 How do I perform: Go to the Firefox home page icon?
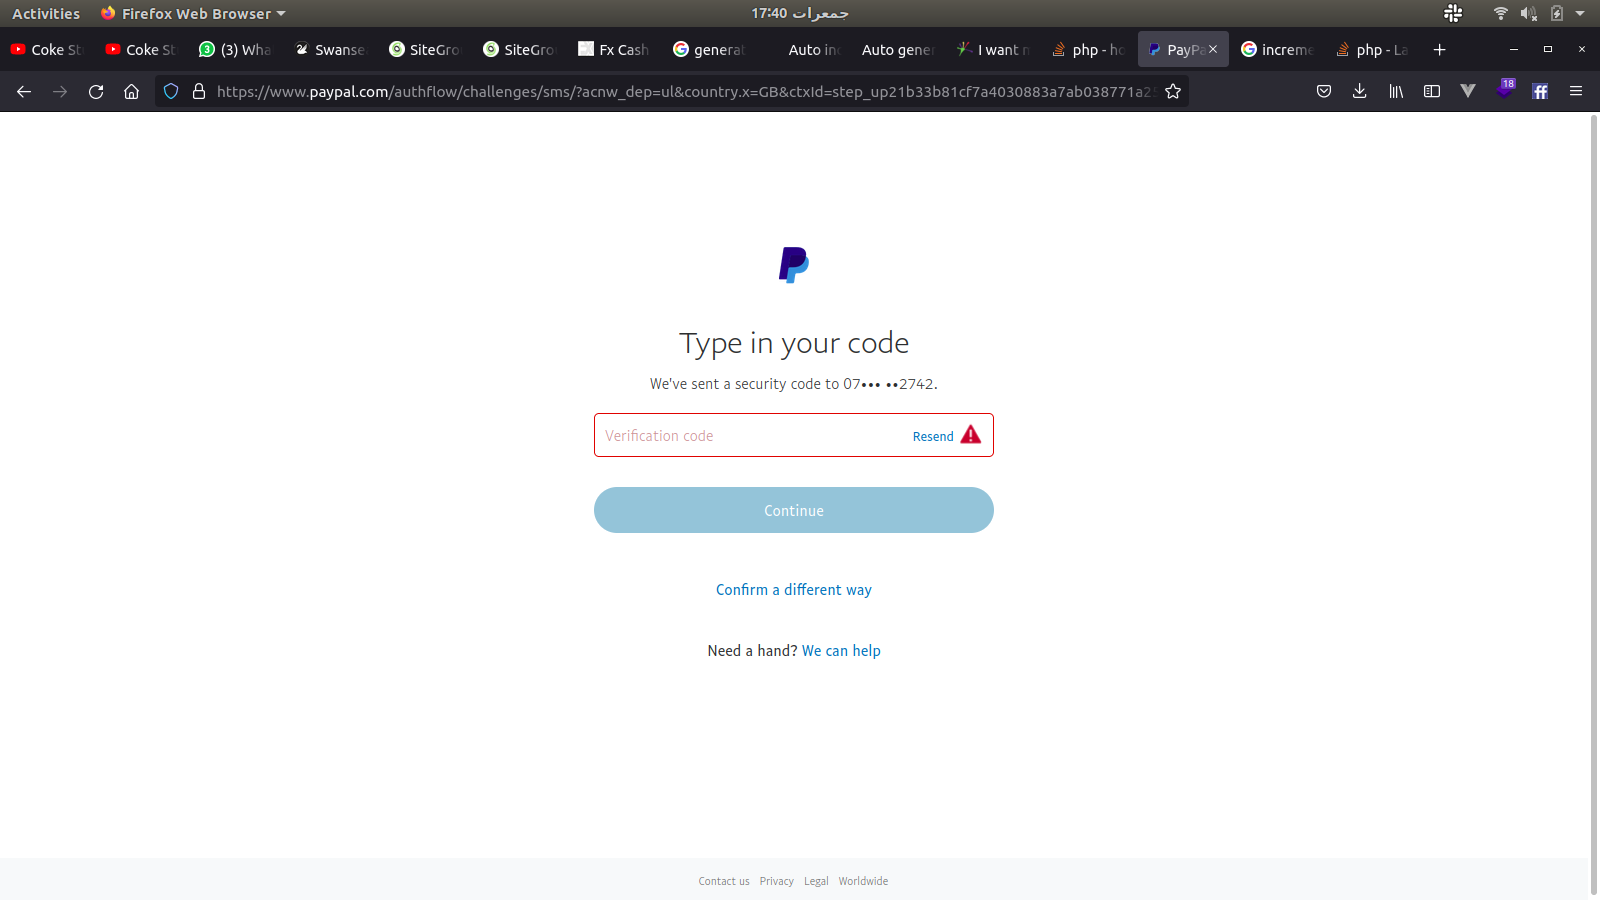(131, 92)
